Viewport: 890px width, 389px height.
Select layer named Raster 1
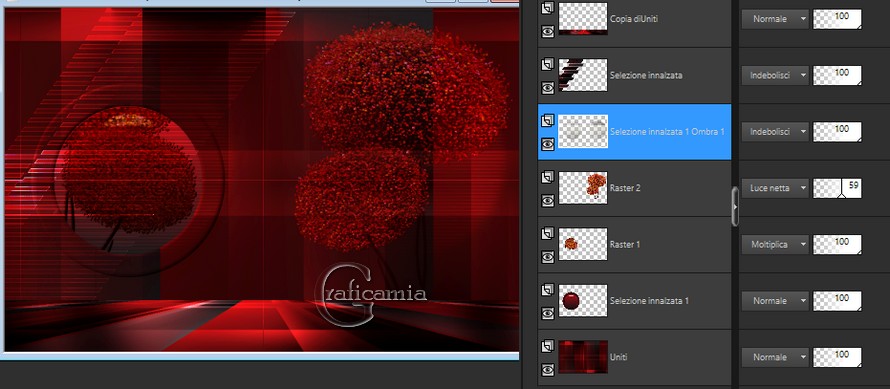point(625,244)
